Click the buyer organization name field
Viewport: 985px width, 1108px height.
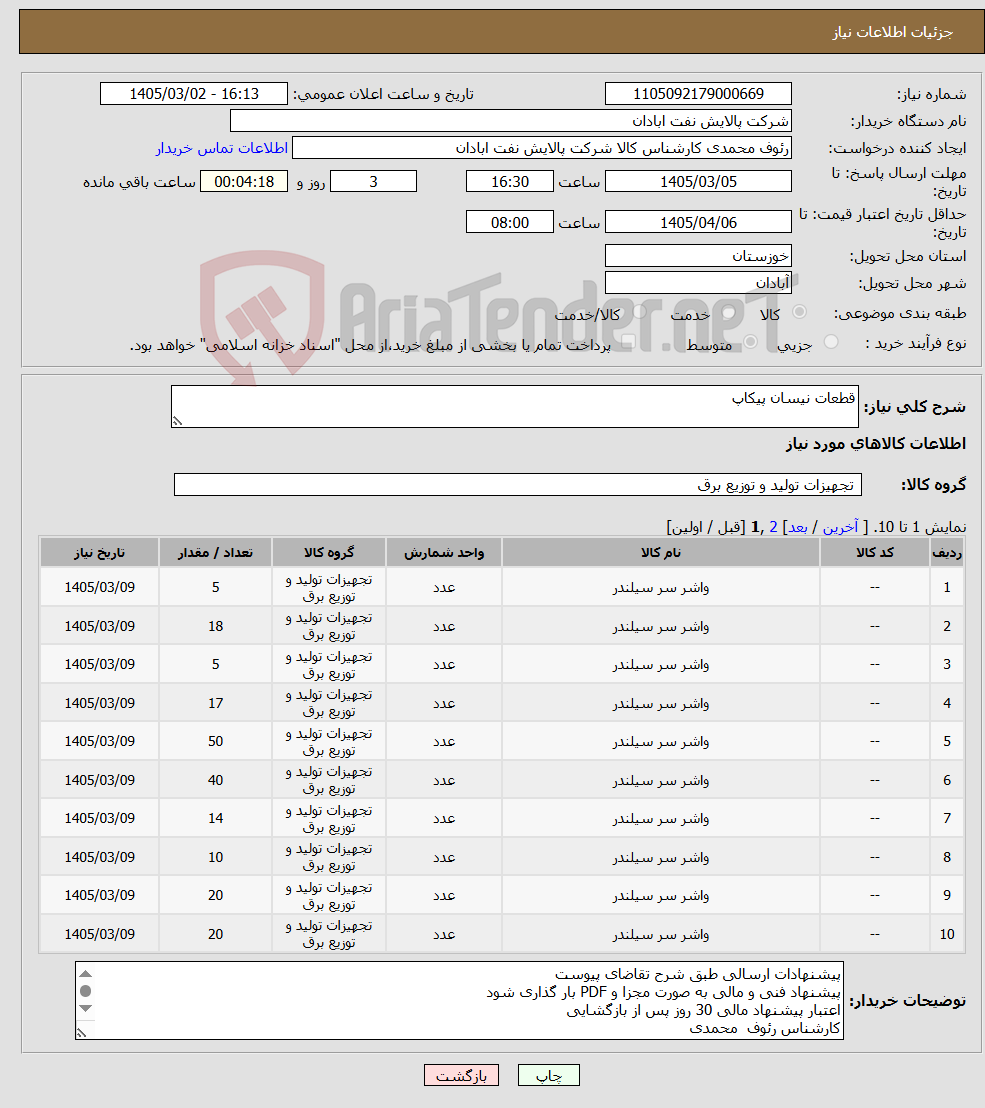[x=511, y=121]
